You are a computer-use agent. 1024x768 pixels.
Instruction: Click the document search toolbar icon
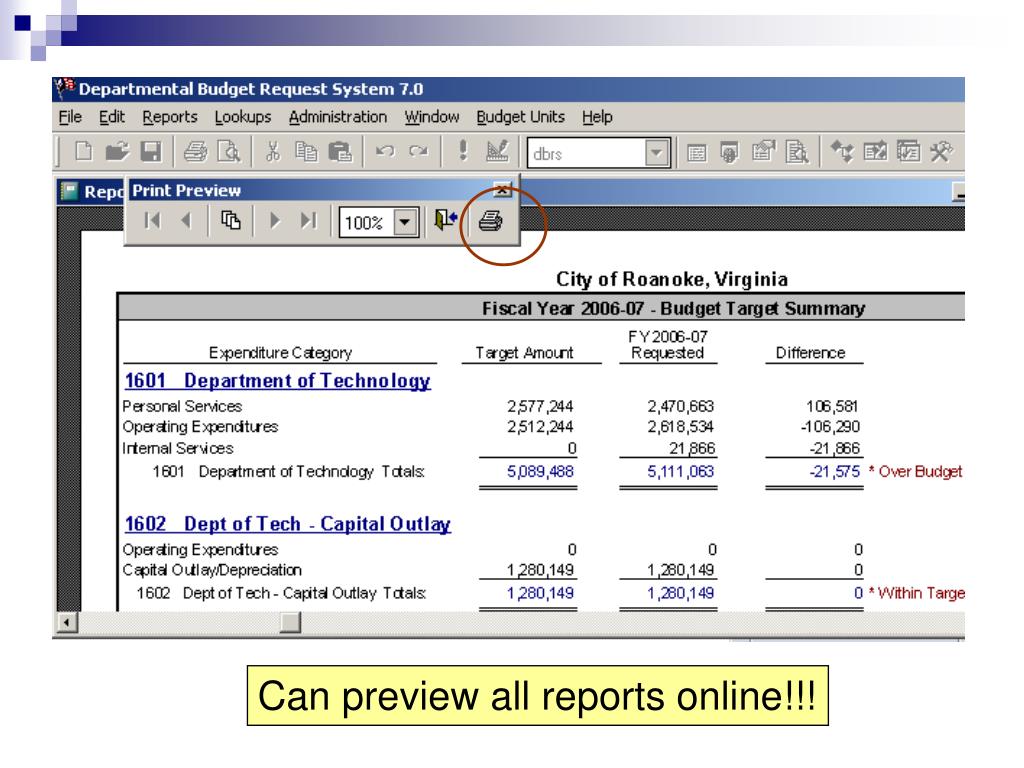796,152
